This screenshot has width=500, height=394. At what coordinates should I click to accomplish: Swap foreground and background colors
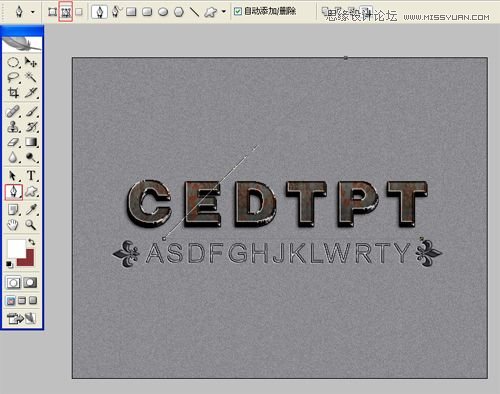pos(31,242)
